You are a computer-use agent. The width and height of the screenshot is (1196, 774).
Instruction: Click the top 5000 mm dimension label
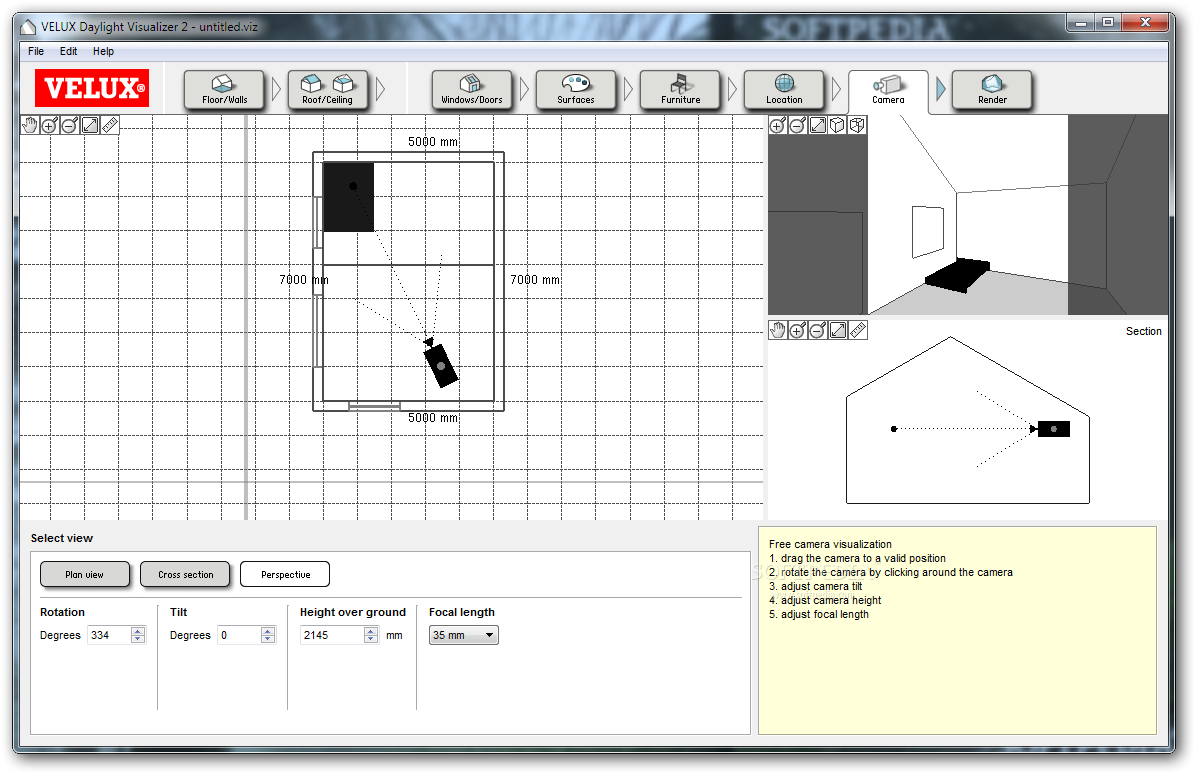(432, 142)
